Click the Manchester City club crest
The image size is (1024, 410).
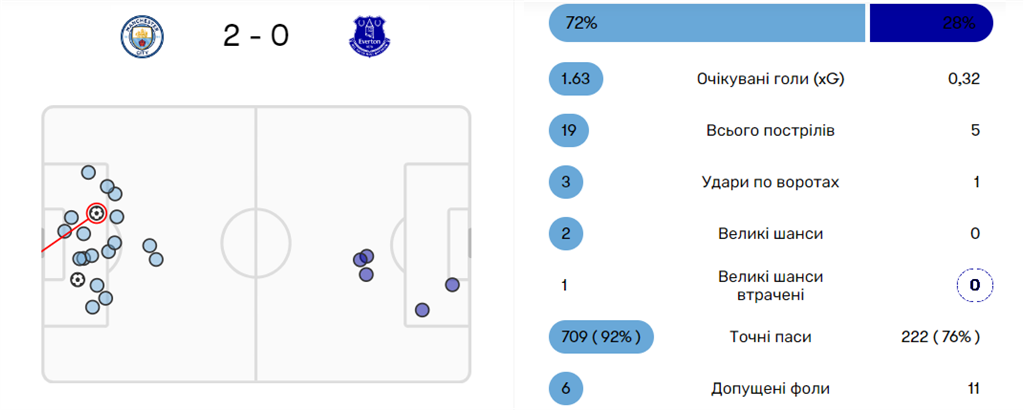point(142,36)
